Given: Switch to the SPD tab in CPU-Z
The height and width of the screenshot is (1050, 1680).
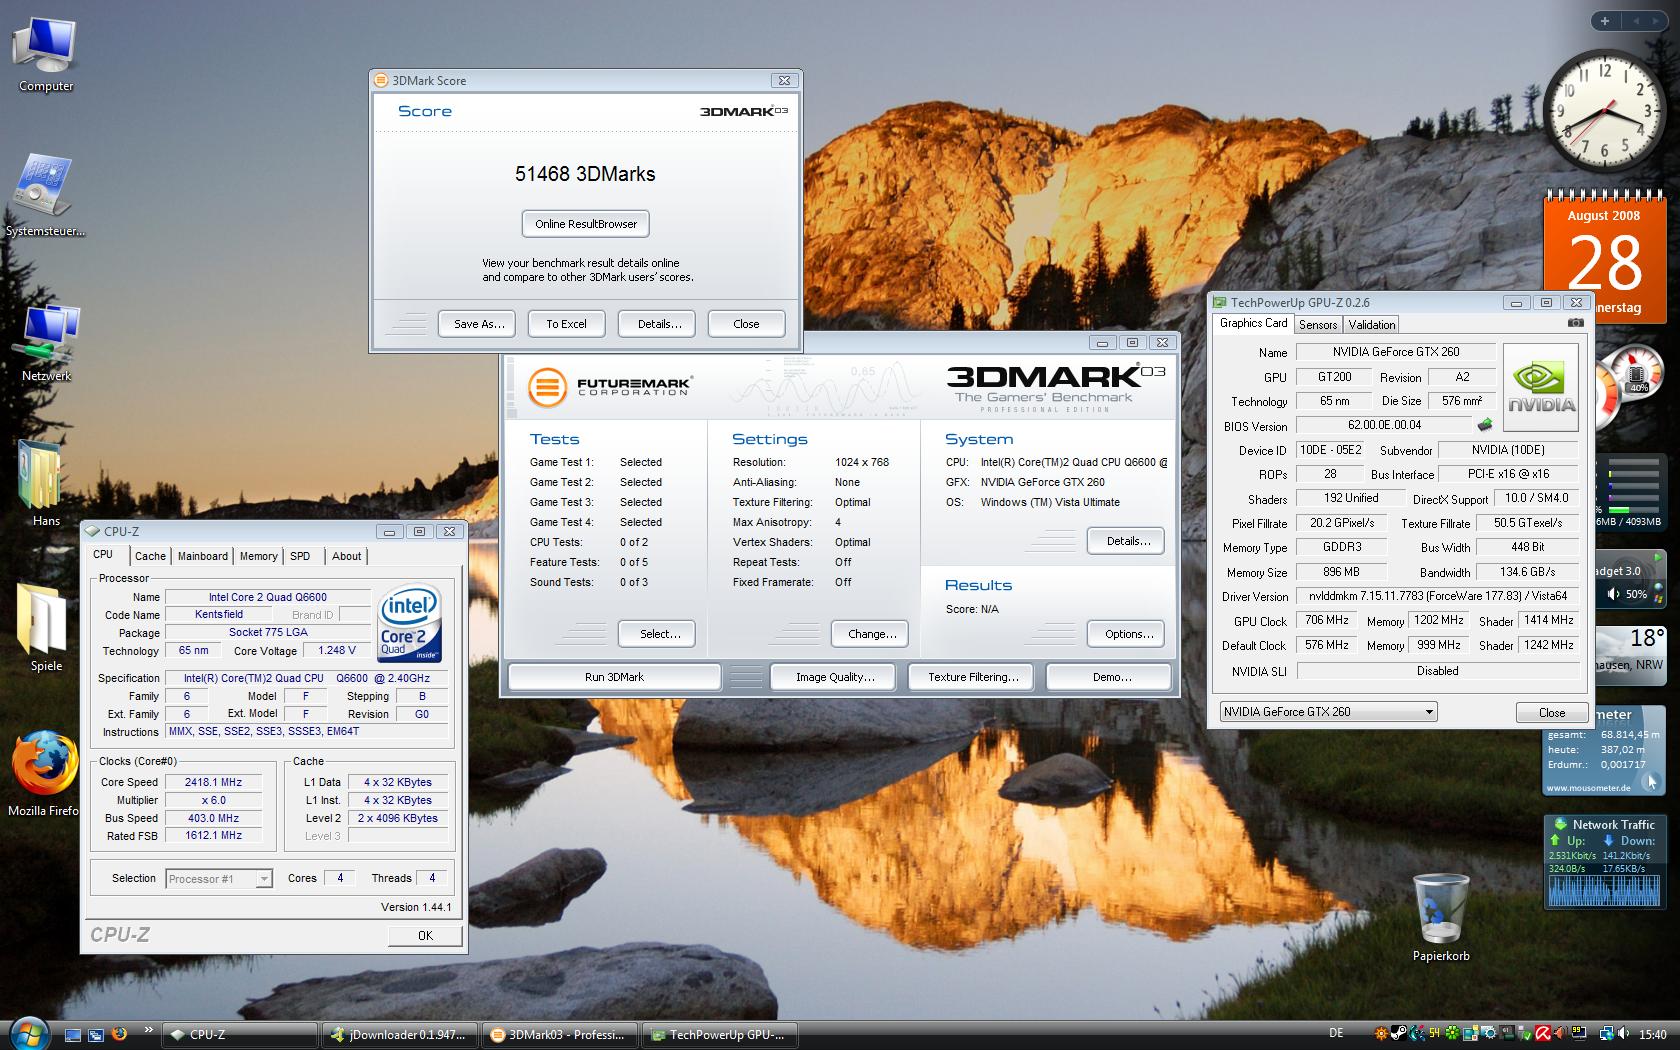Looking at the screenshot, I should click(300, 556).
